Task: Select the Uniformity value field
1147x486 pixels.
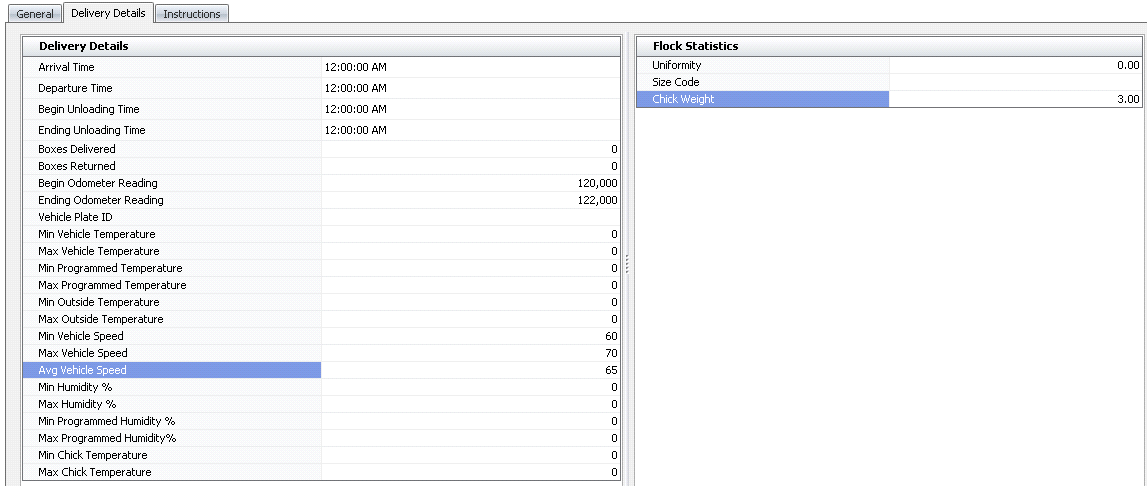Action: click(1014, 65)
